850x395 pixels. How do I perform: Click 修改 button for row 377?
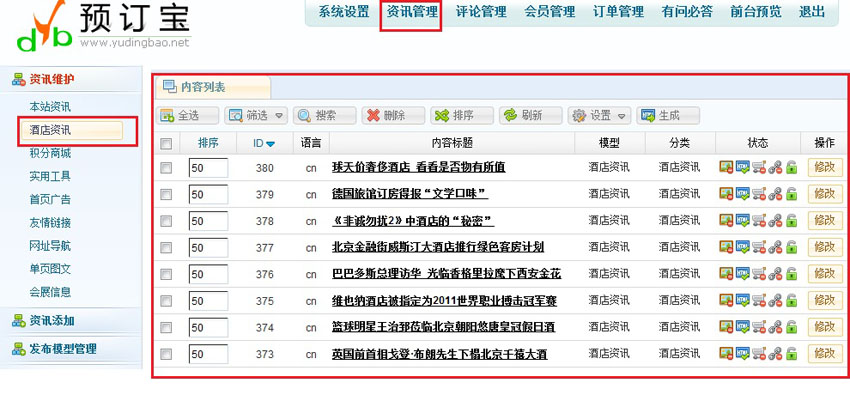click(x=825, y=247)
